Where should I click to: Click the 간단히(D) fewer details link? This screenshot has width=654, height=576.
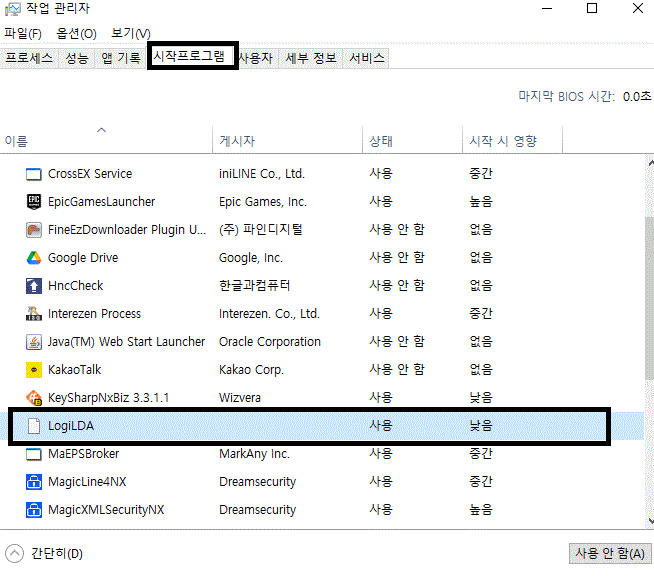click(57, 553)
